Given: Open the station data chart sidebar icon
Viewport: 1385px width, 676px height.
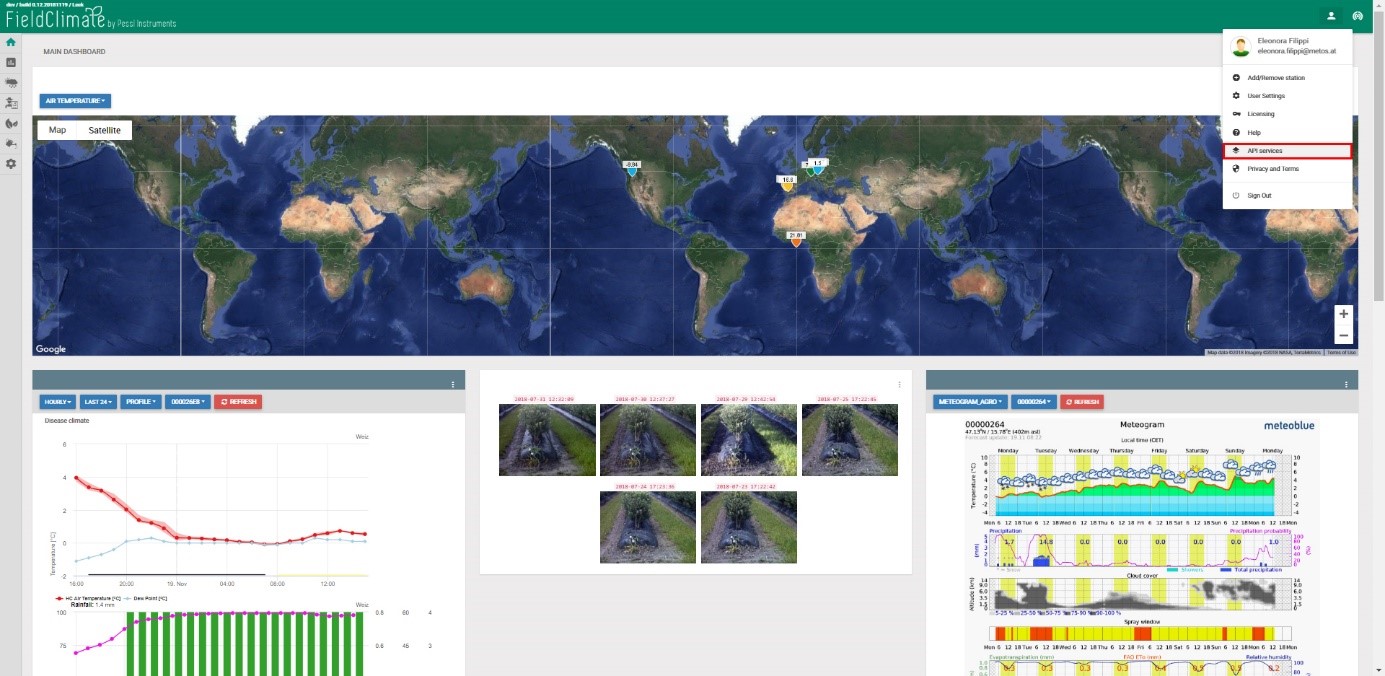Looking at the screenshot, I should pyautogui.click(x=11, y=63).
